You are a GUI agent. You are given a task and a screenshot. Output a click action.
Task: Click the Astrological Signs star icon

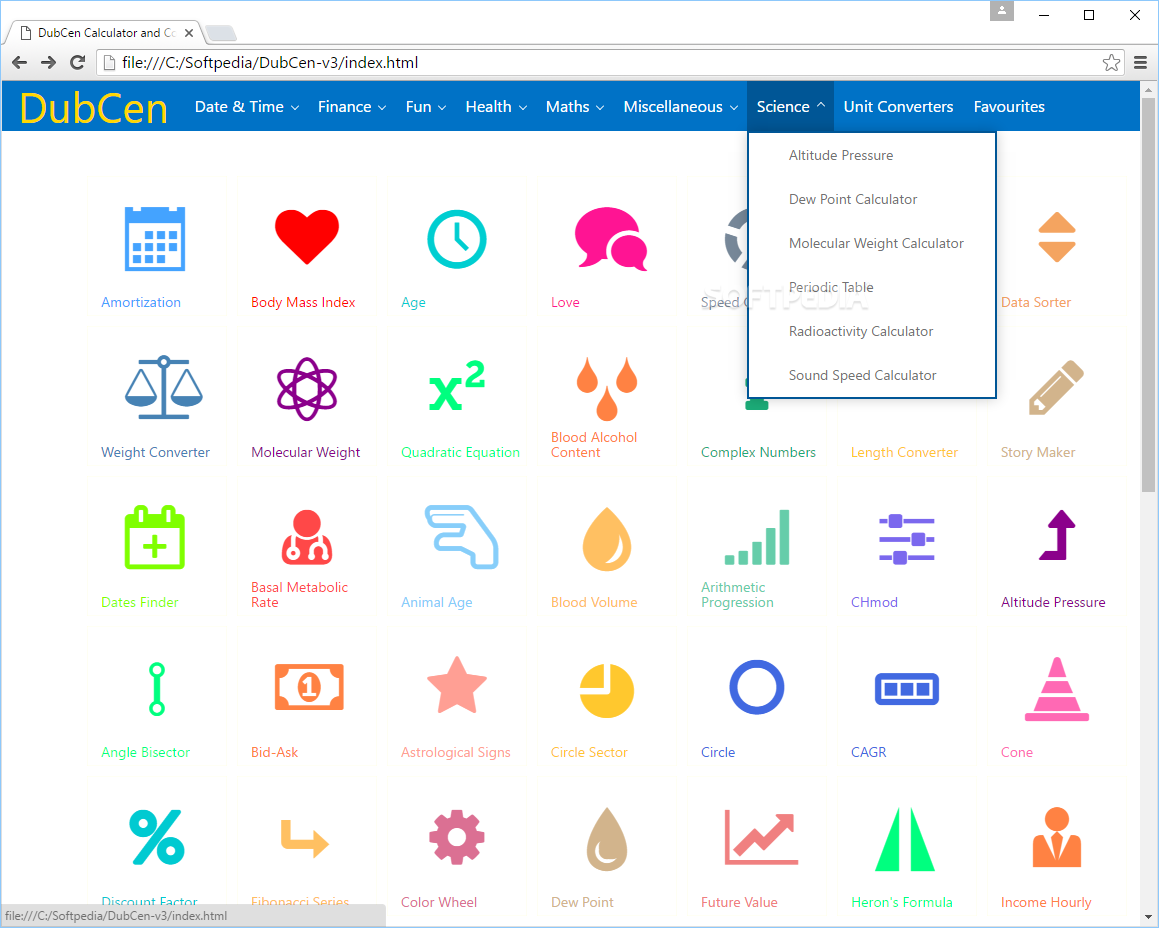457,685
